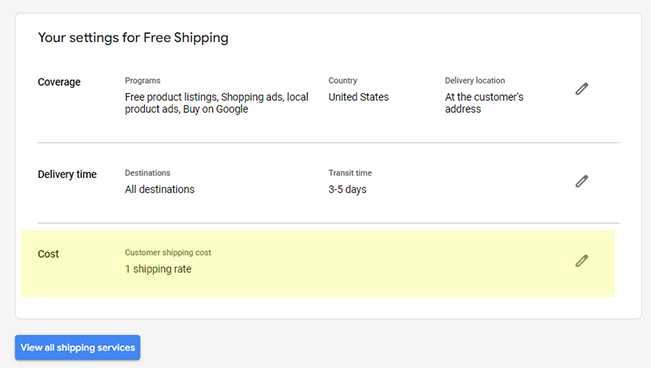The image size is (651, 368).
Task: Select the 'Your settings for Free Shipping' heading
Action: pyautogui.click(x=133, y=38)
